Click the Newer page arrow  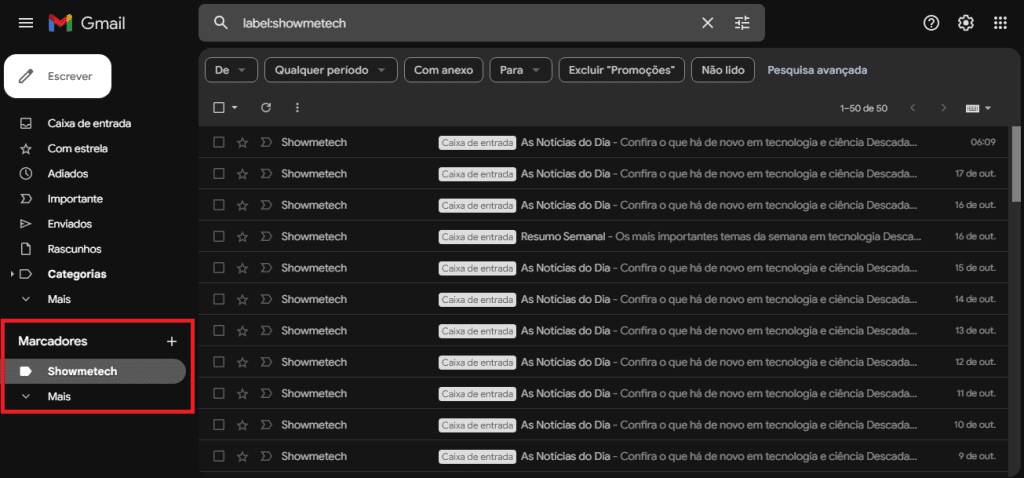(x=913, y=108)
